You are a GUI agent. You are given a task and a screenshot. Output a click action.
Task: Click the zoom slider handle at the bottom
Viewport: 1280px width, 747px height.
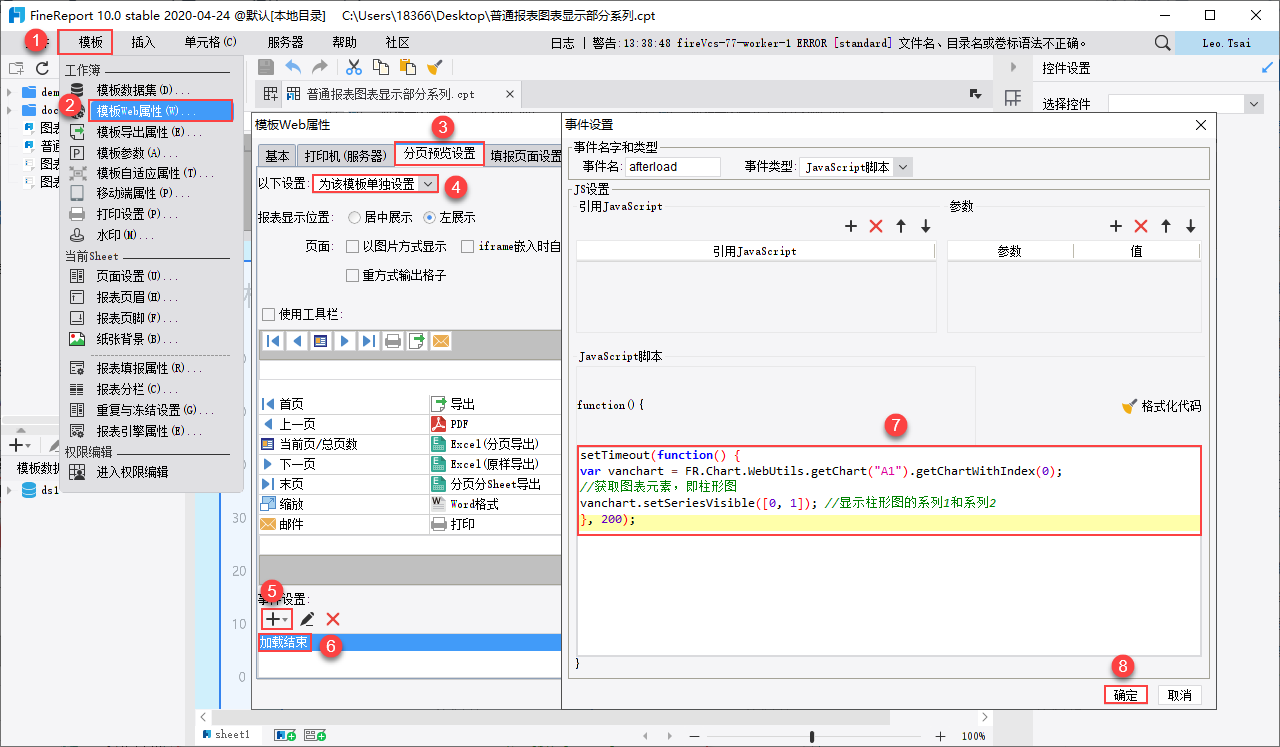[811, 736]
